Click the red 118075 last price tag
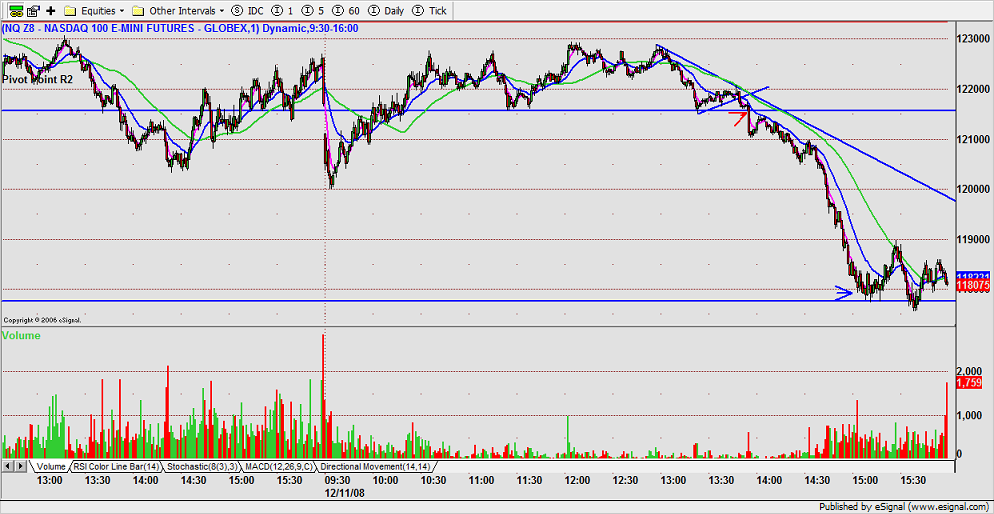The height and width of the screenshot is (514, 994). (x=972, y=286)
